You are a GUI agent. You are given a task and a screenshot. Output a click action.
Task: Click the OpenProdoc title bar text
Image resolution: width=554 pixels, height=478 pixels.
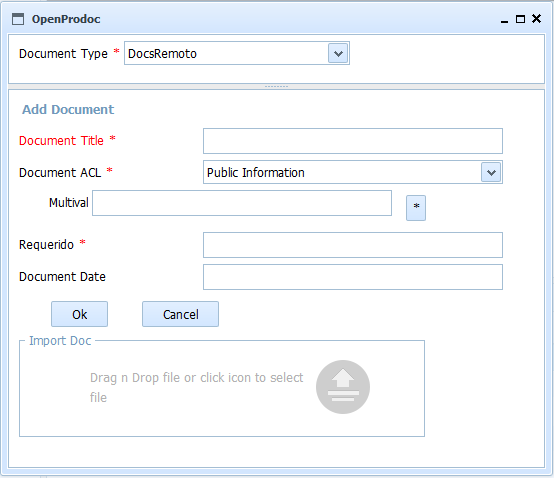[x=66, y=19]
